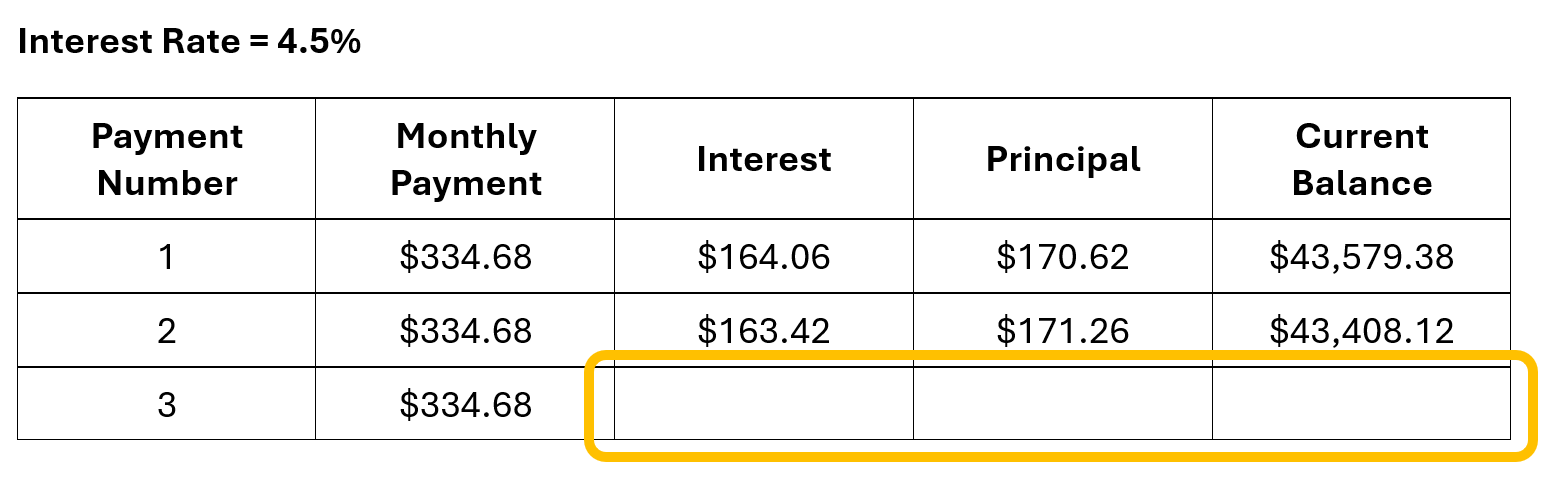This screenshot has height=480, width=1552.
Task: Select the Current Balance column header
Action: click(x=1361, y=159)
